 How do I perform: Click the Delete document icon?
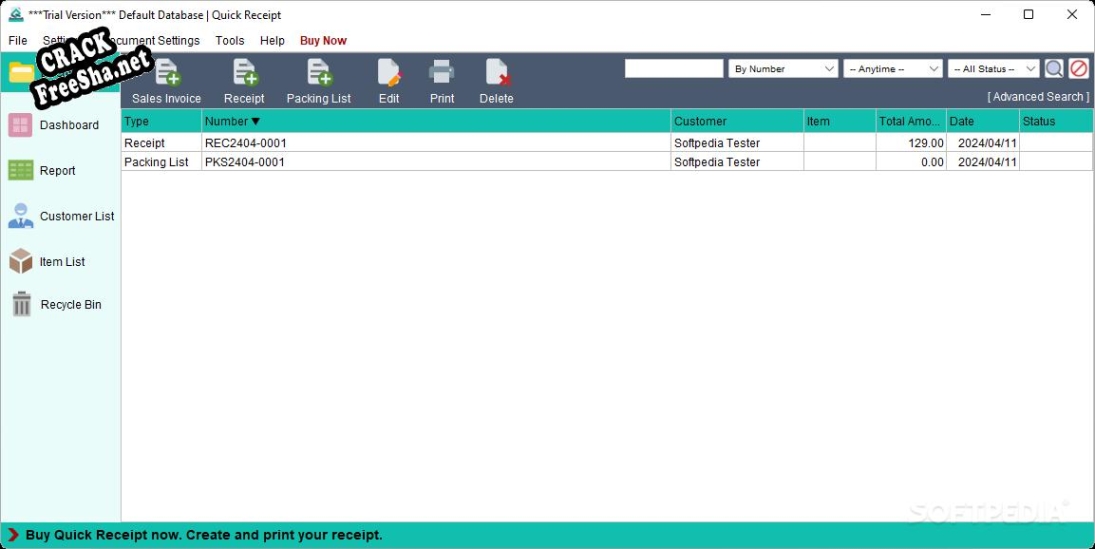click(x=496, y=74)
